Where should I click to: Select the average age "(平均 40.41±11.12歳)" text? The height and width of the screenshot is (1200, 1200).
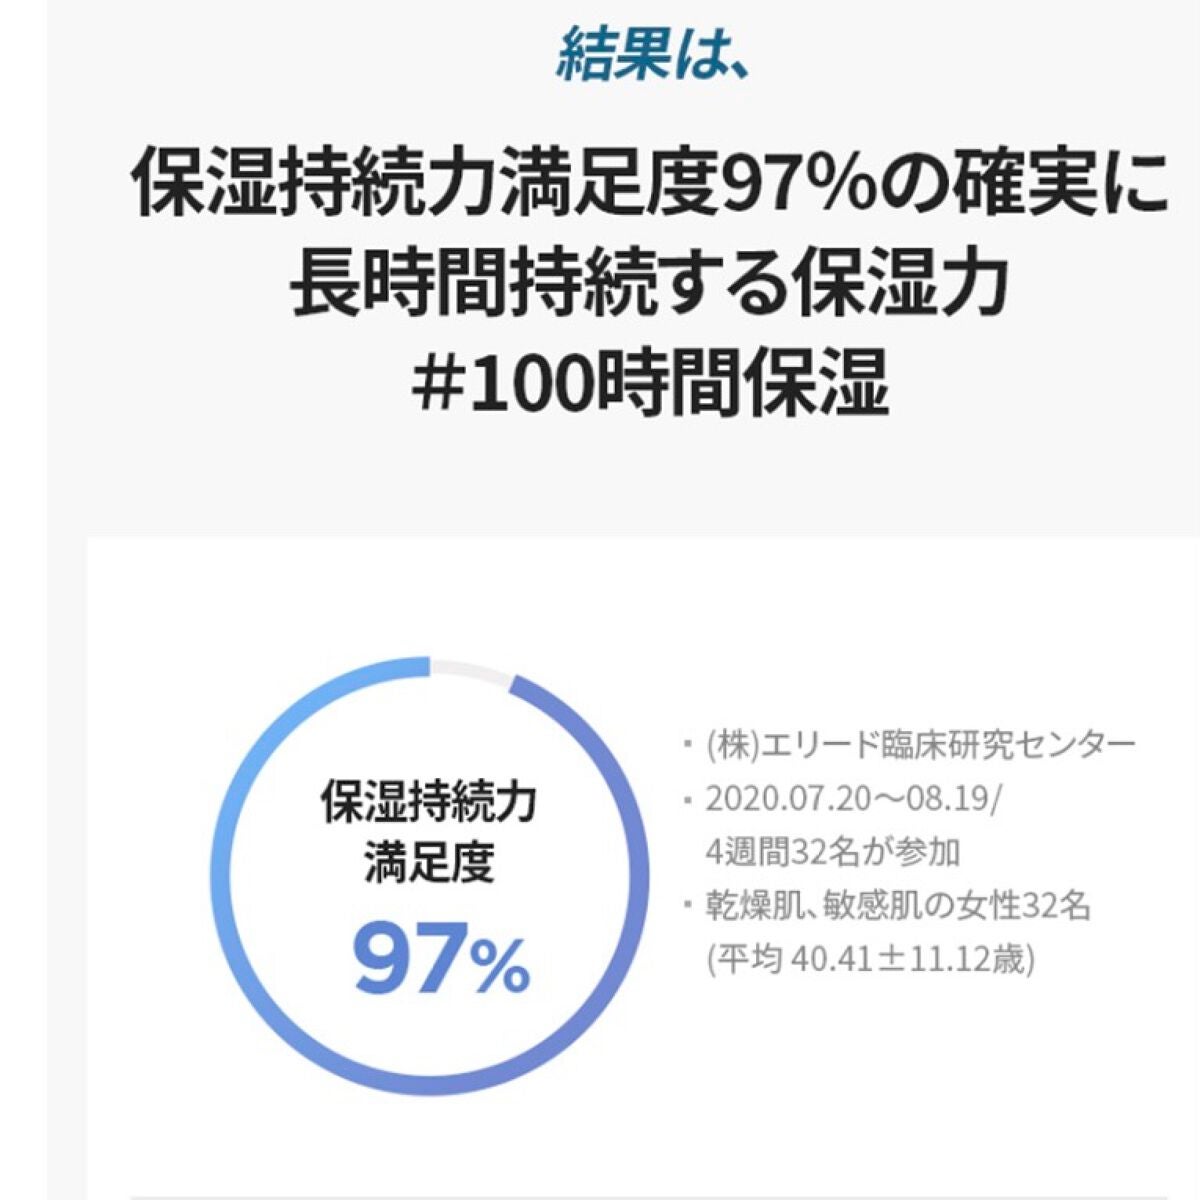(871, 960)
